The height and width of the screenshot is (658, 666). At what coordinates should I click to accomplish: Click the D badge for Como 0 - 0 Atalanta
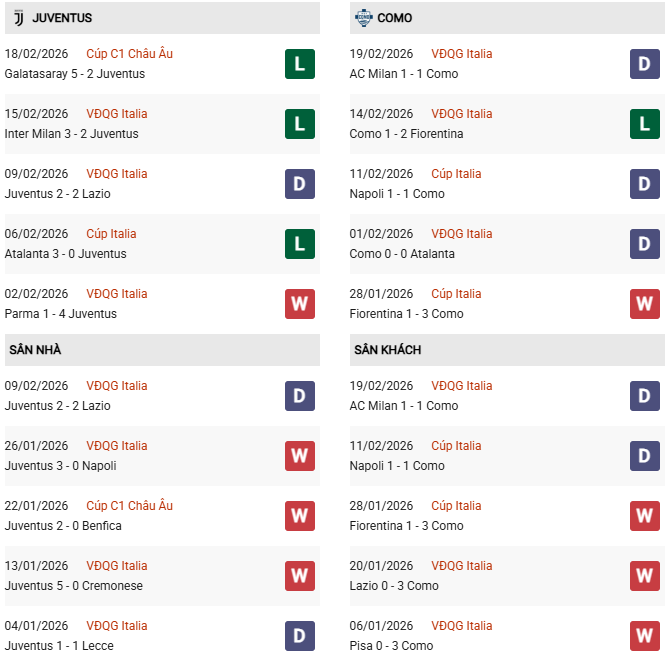point(645,244)
